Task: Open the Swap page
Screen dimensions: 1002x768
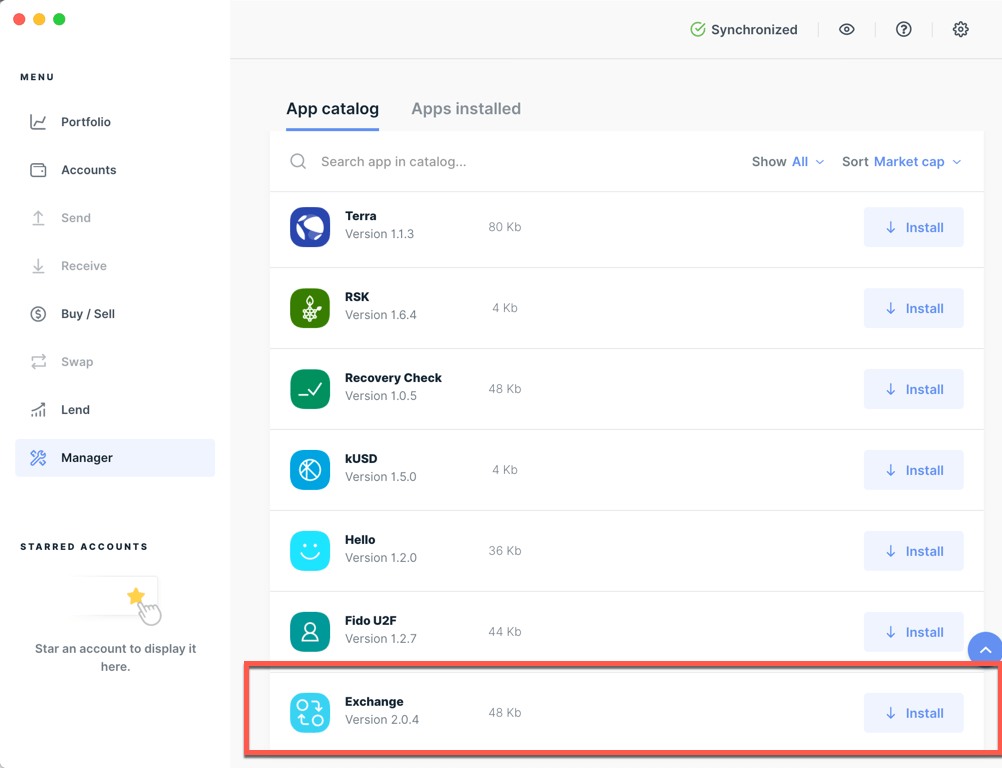Action: [115, 362]
